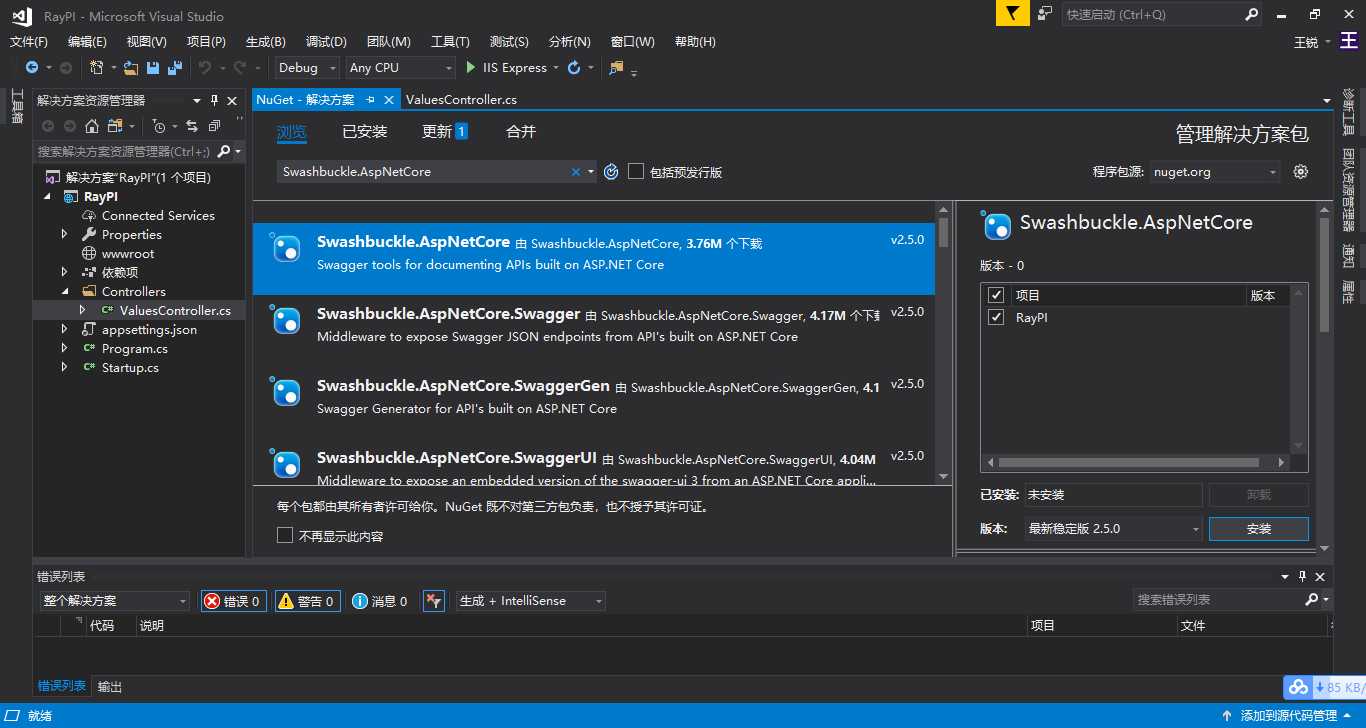Expand the Startup.cs node
Image resolution: width=1366 pixels, height=728 pixels.
65,368
